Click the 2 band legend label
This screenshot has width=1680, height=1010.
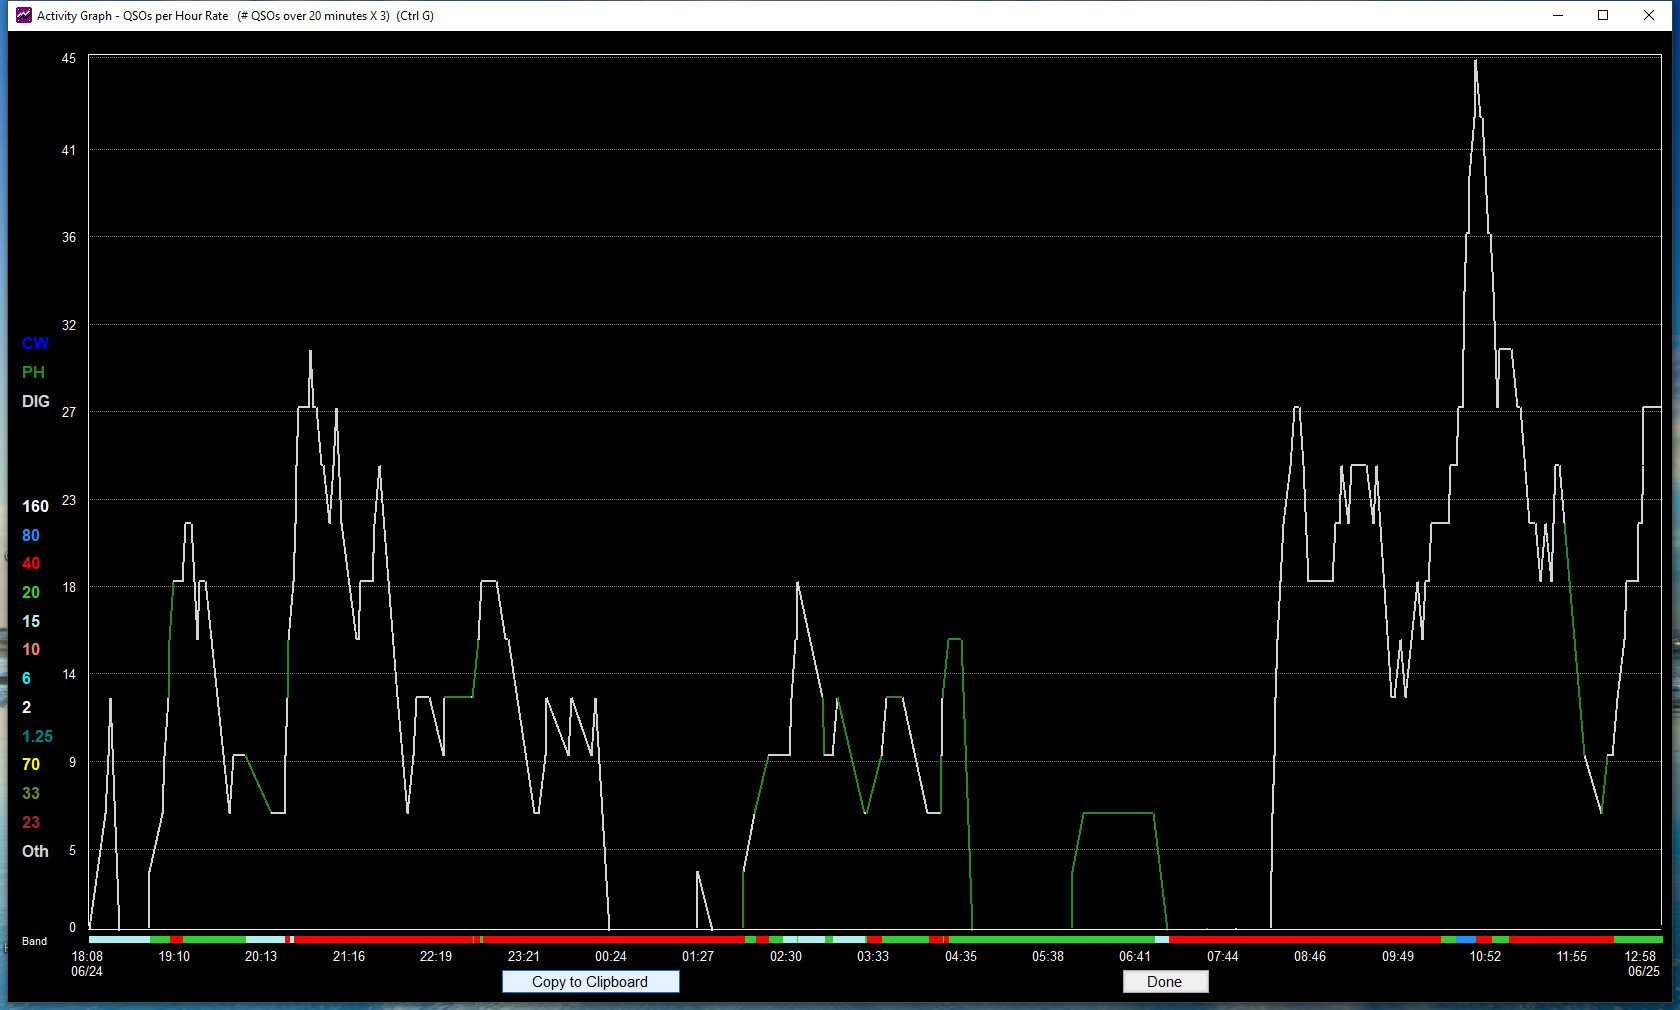[26, 708]
